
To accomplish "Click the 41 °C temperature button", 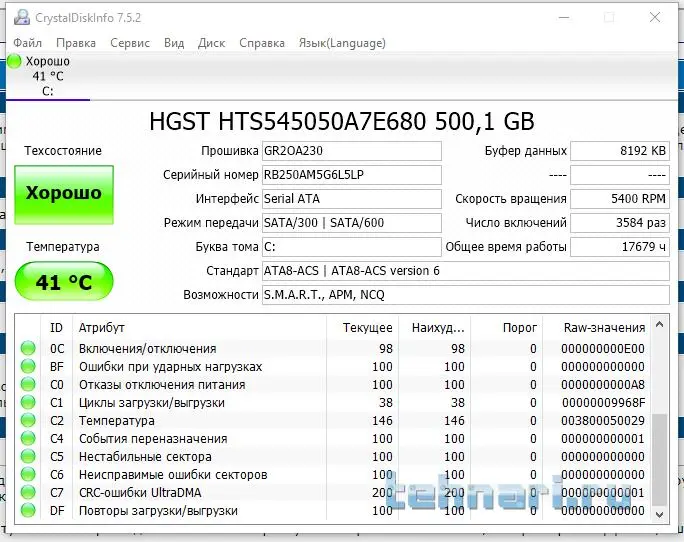I will click(64, 281).
